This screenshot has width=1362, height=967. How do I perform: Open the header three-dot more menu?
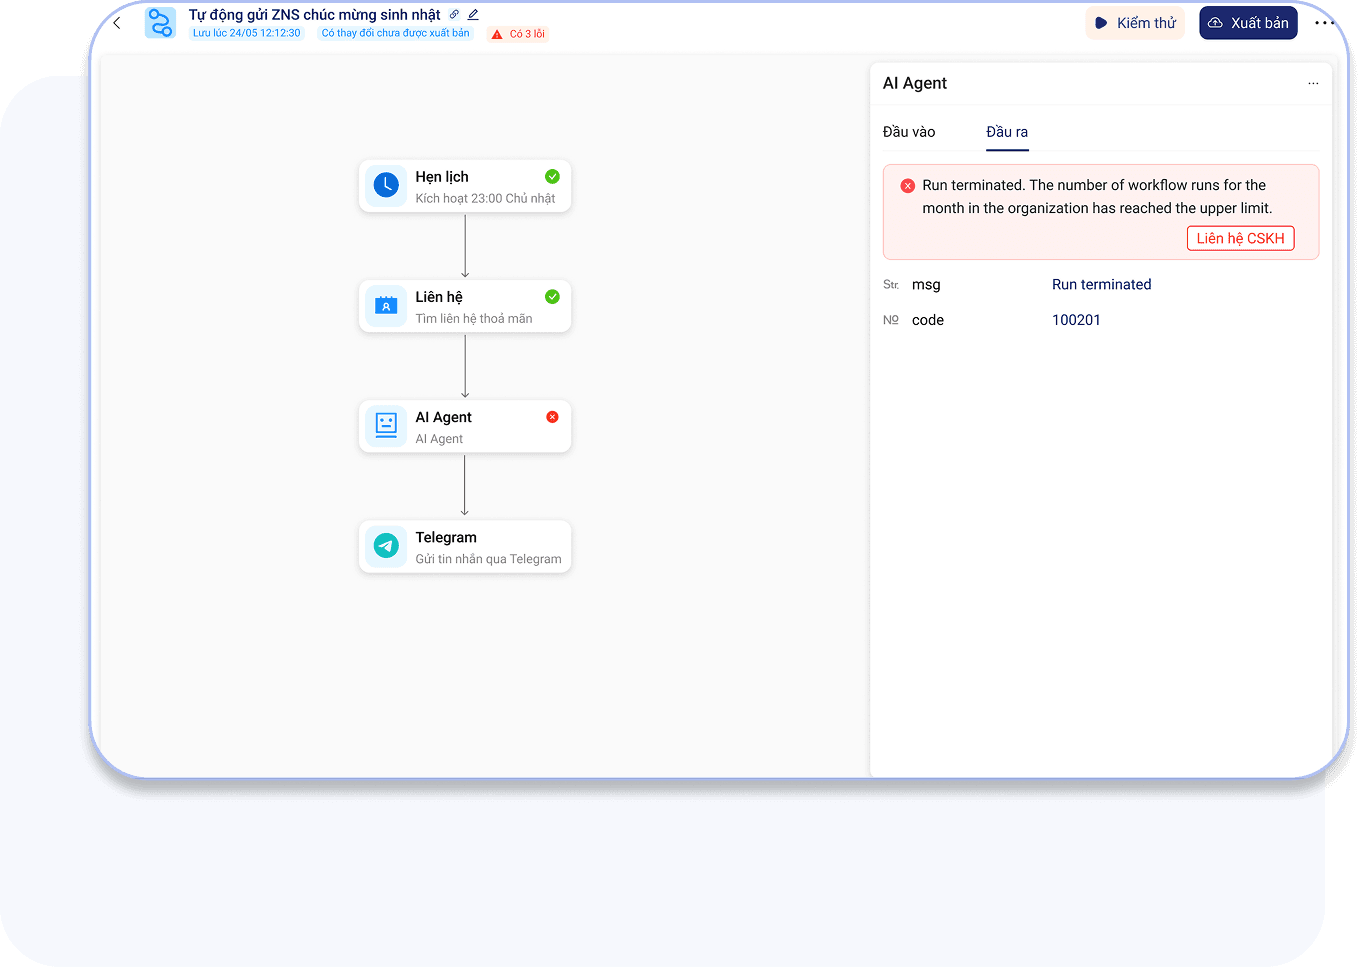tap(1324, 23)
